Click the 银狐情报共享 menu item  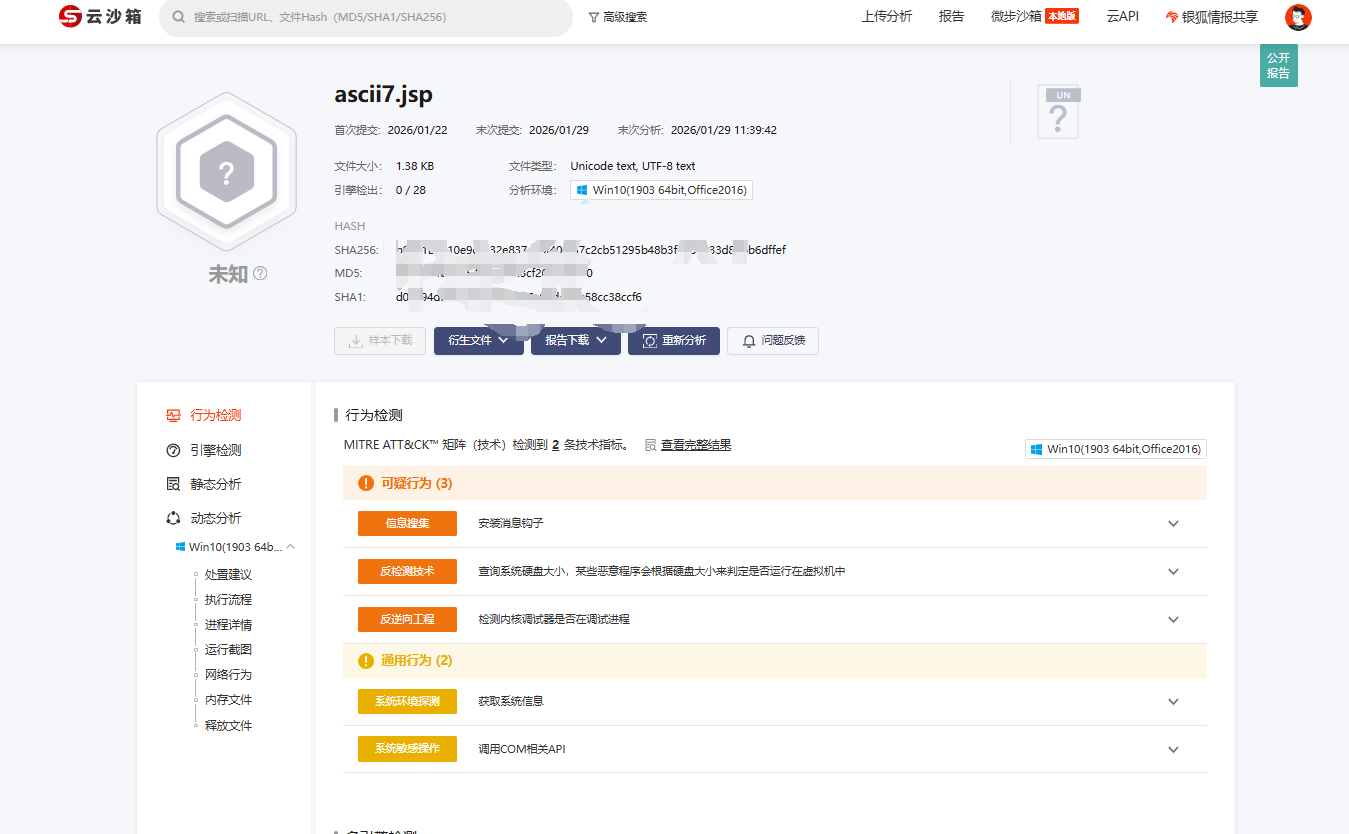tap(1211, 17)
